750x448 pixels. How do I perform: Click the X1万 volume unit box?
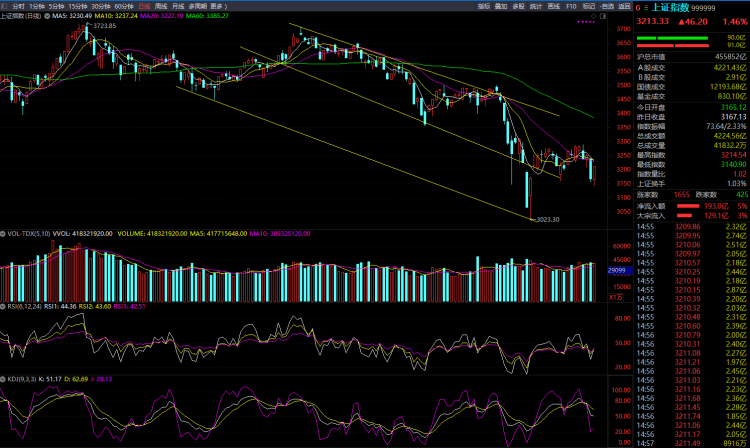coord(616,297)
